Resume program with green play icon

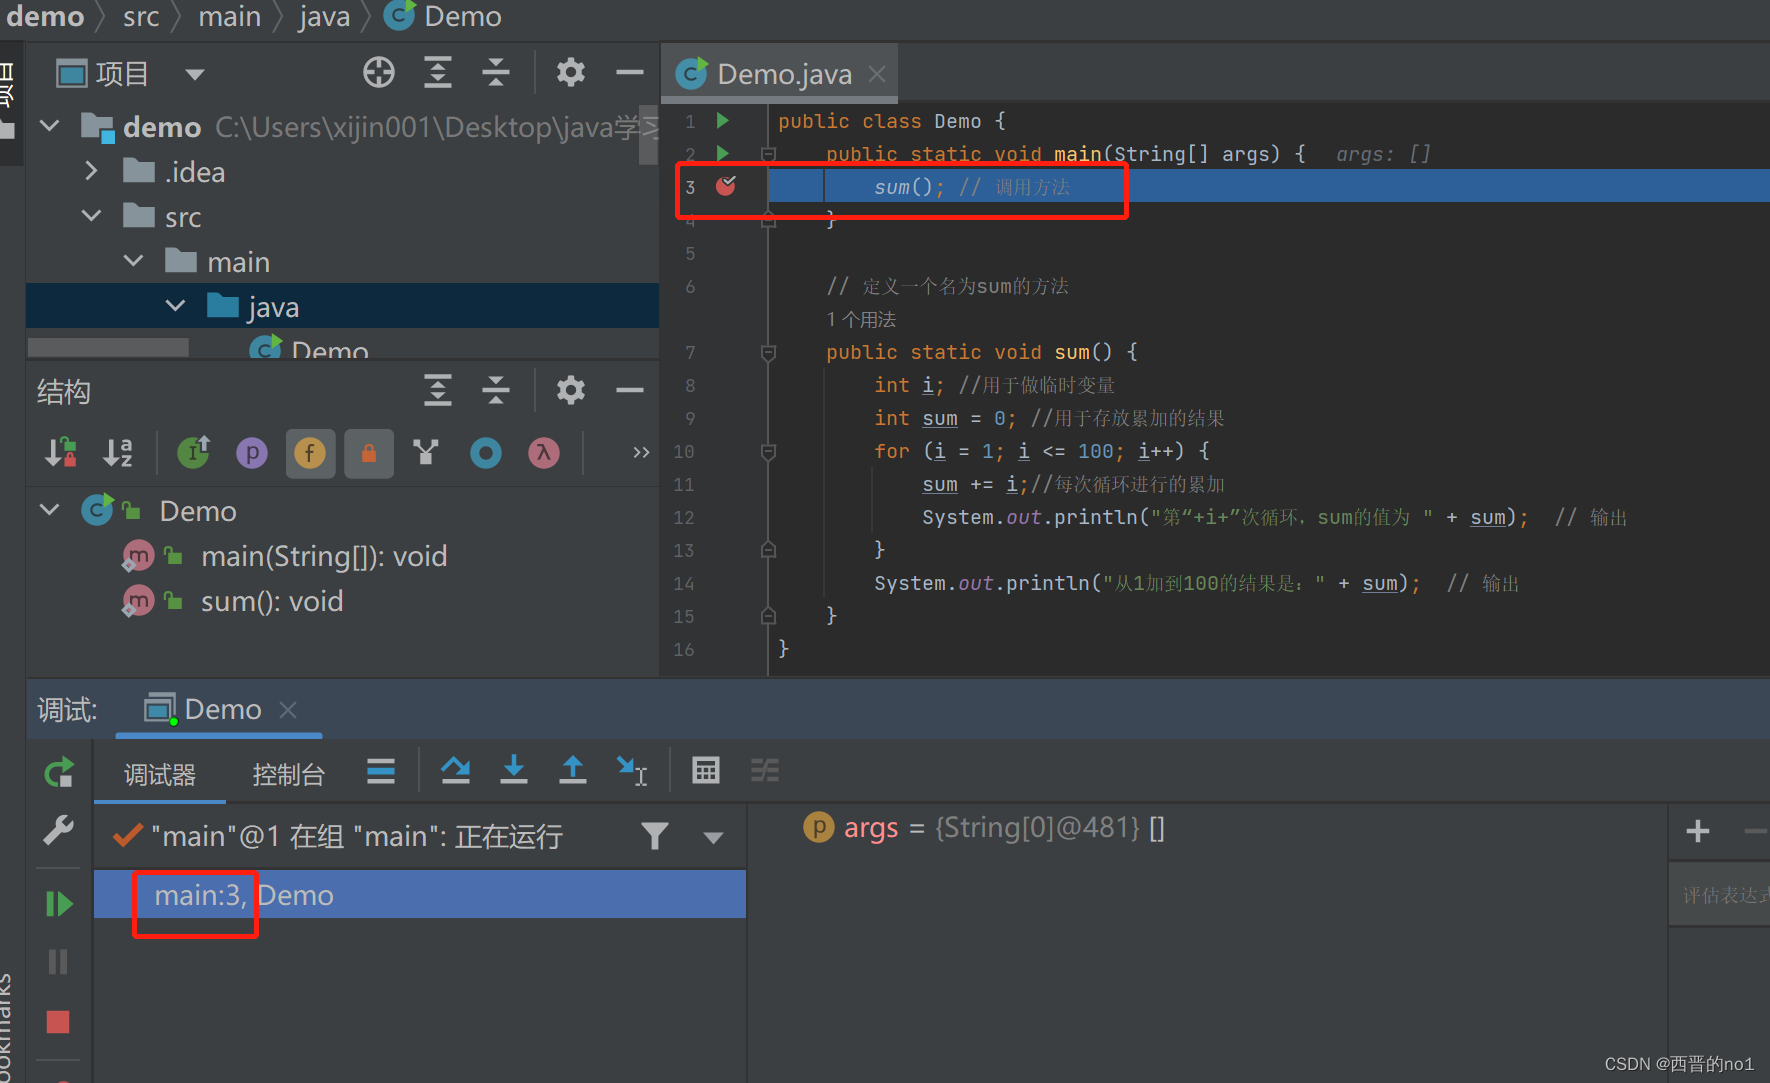click(x=59, y=904)
